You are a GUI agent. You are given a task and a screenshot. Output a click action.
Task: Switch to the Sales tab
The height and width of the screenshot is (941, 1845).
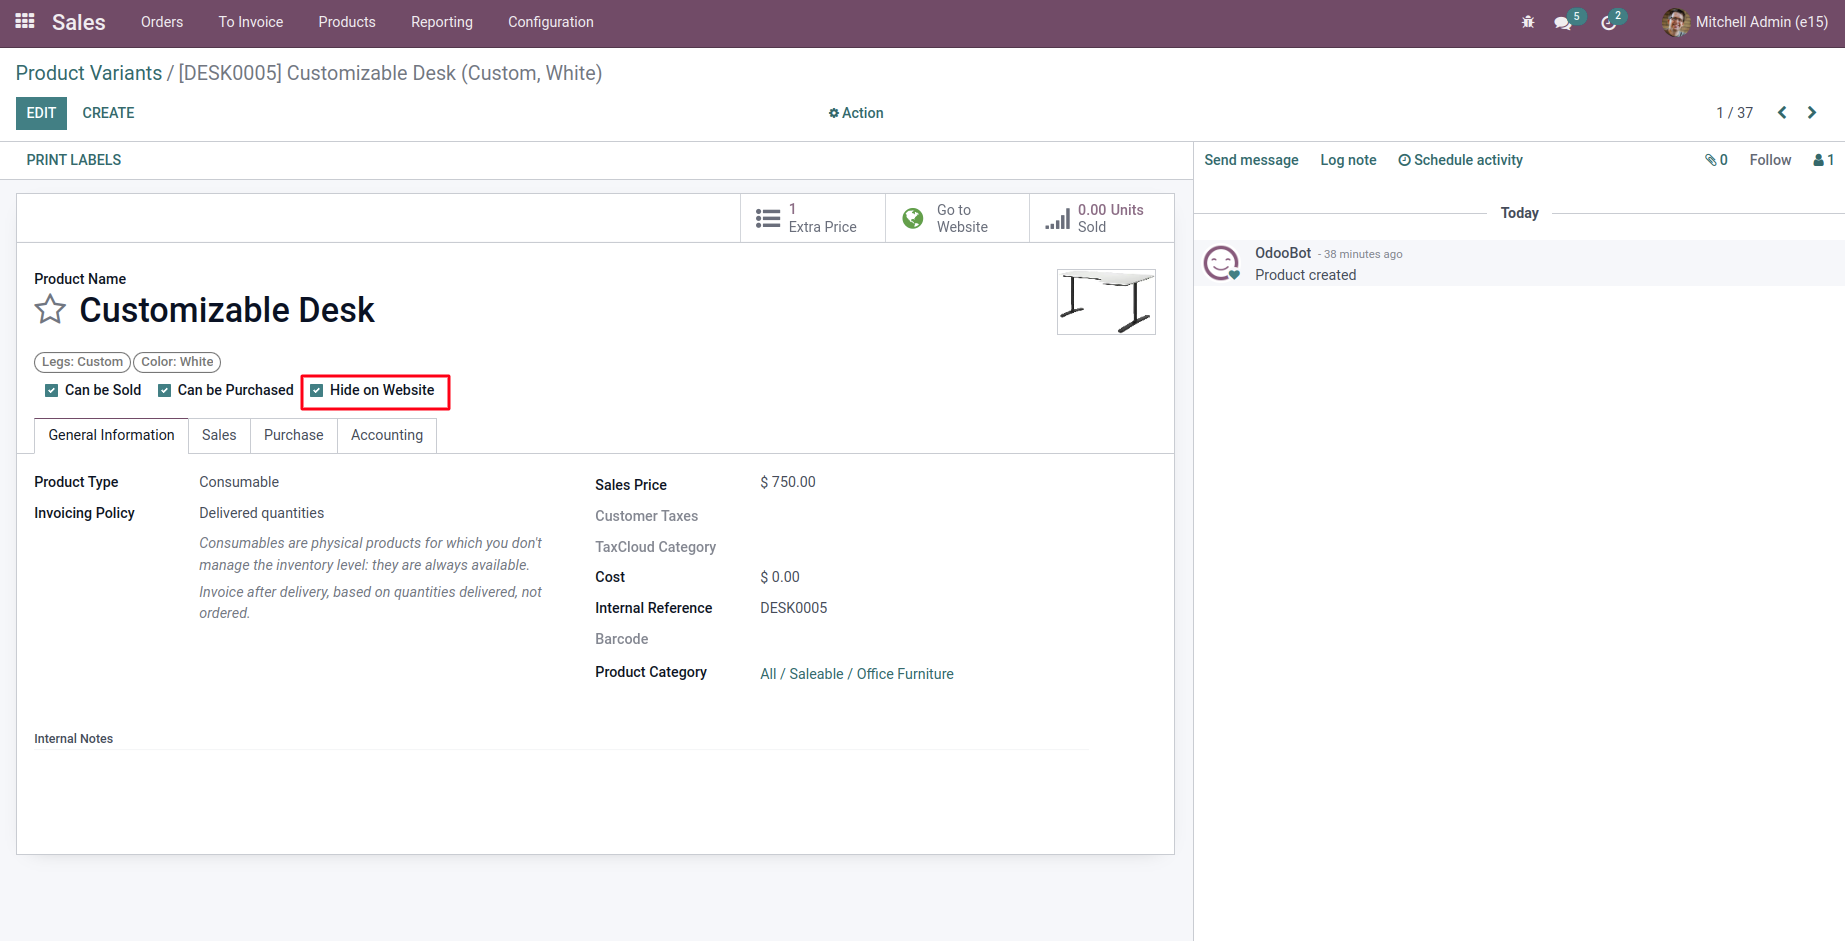(x=219, y=435)
